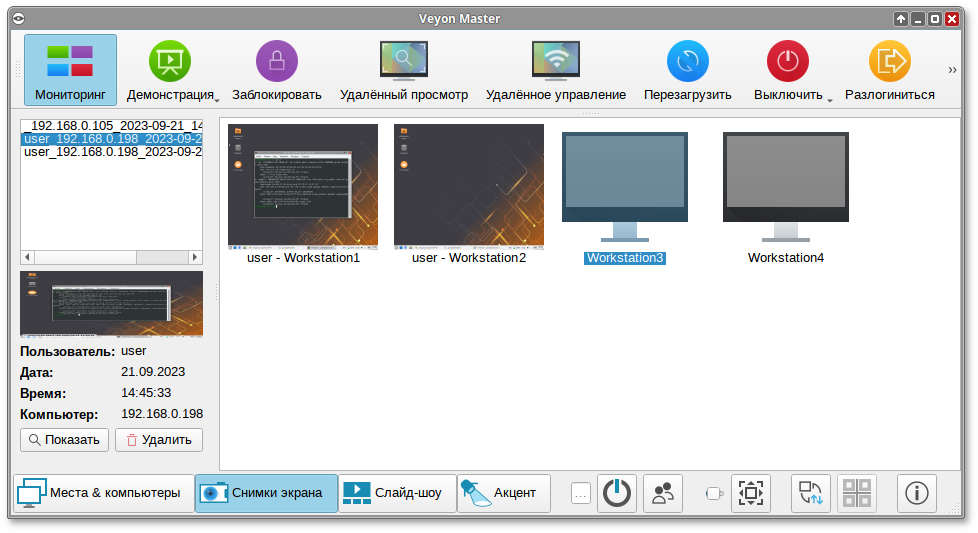This screenshot has height=533, width=978.
Task: Expand the Выключить dropdown arrow
Action: (830, 99)
